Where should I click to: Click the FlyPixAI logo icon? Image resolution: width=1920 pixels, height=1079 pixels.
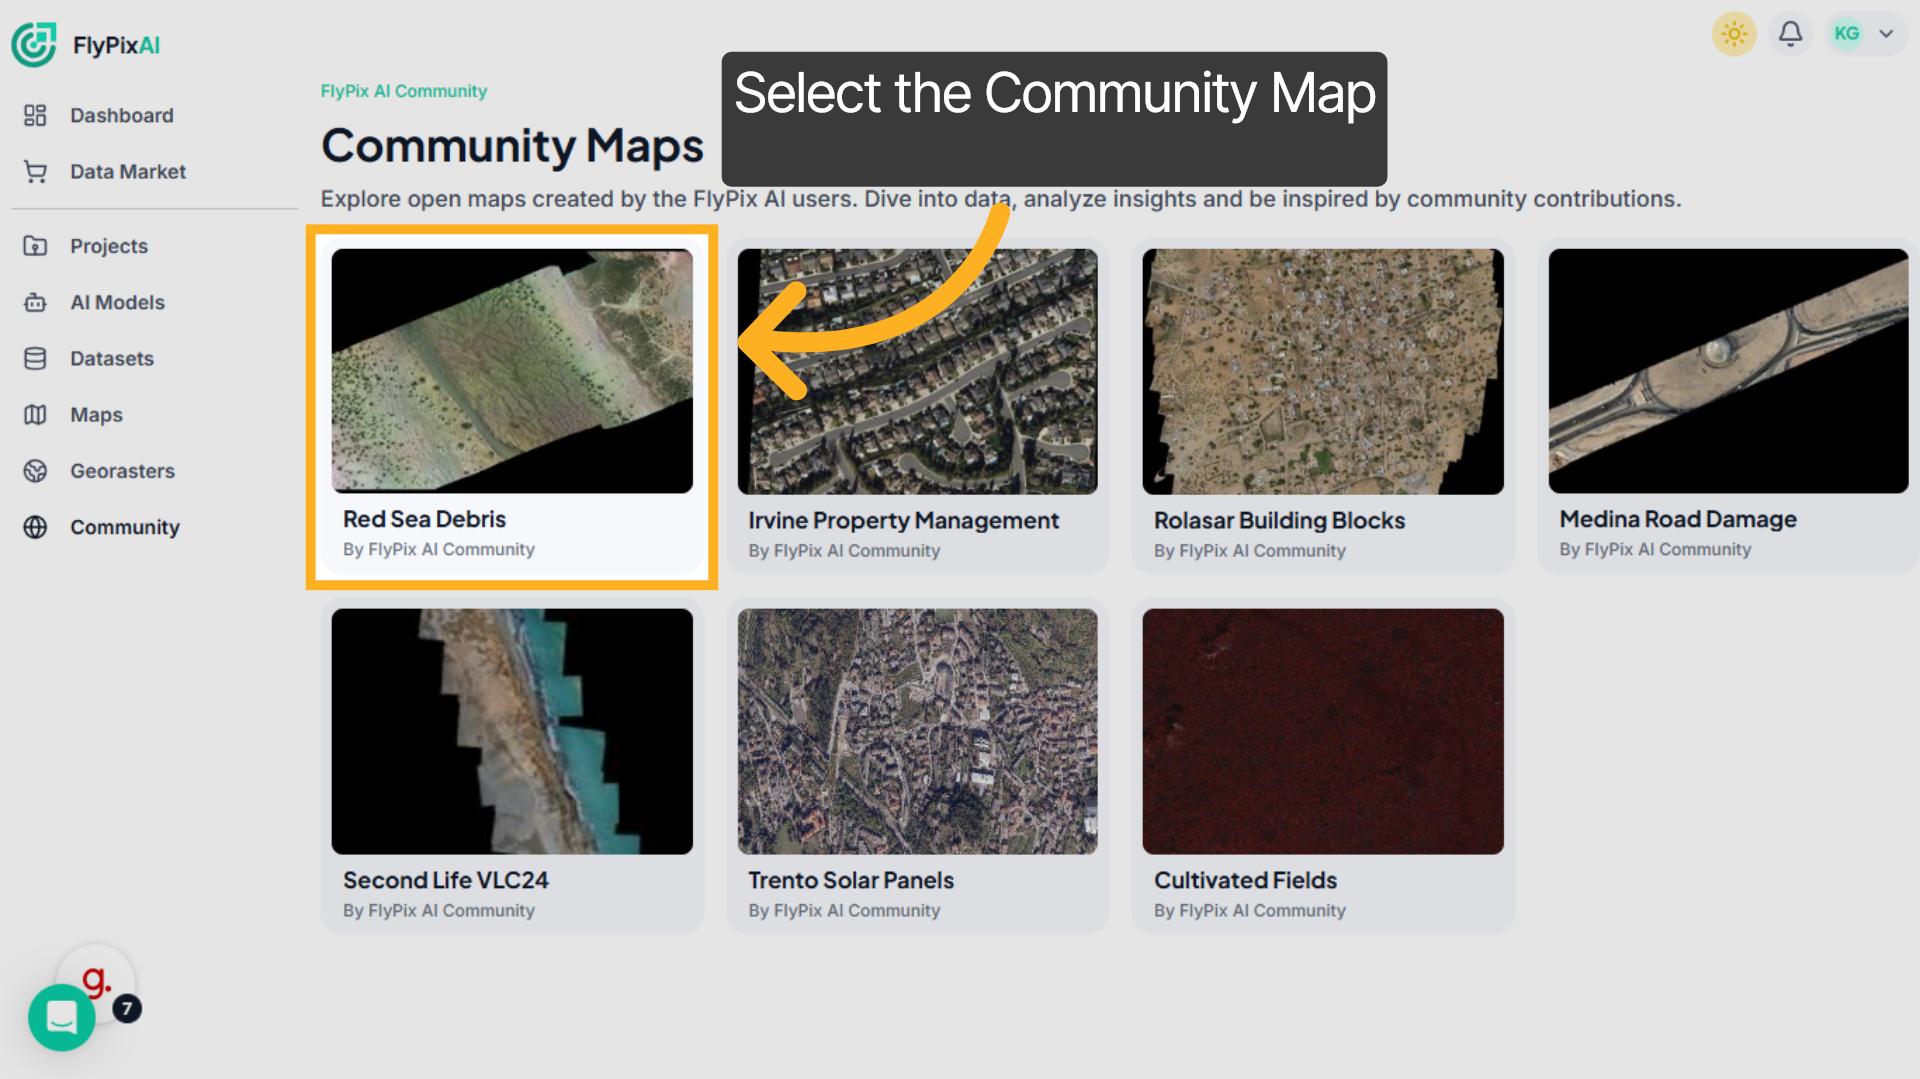34,45
